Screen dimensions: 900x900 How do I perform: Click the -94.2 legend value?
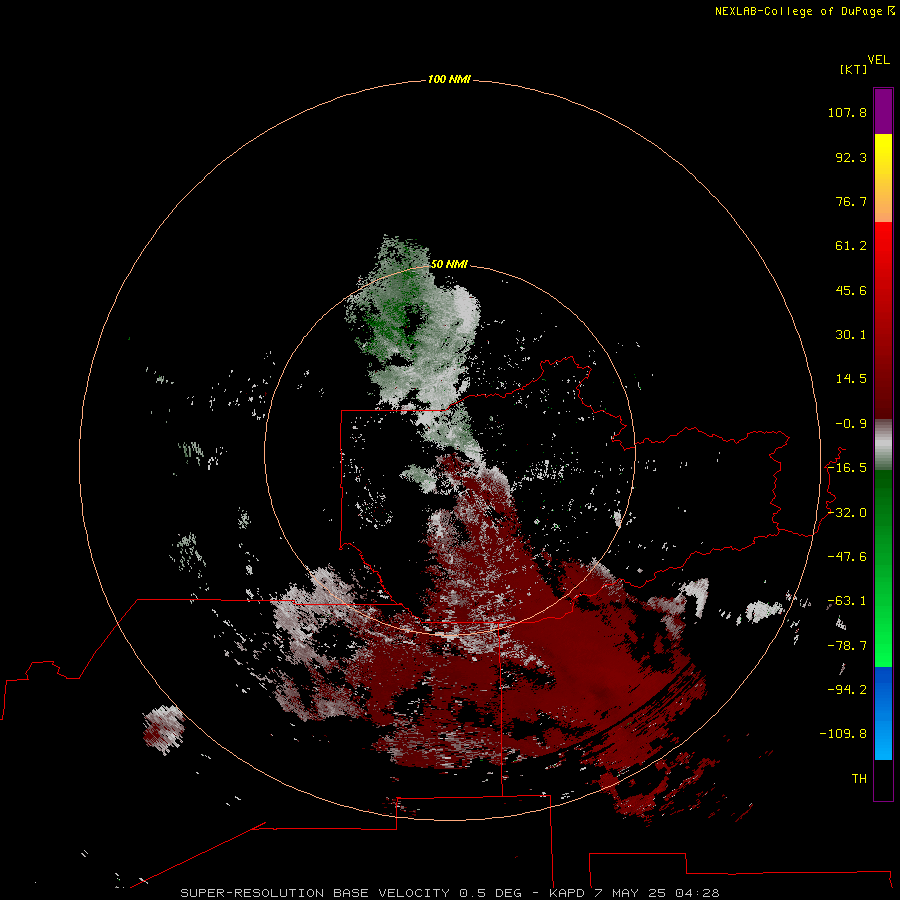coord(847,690)
